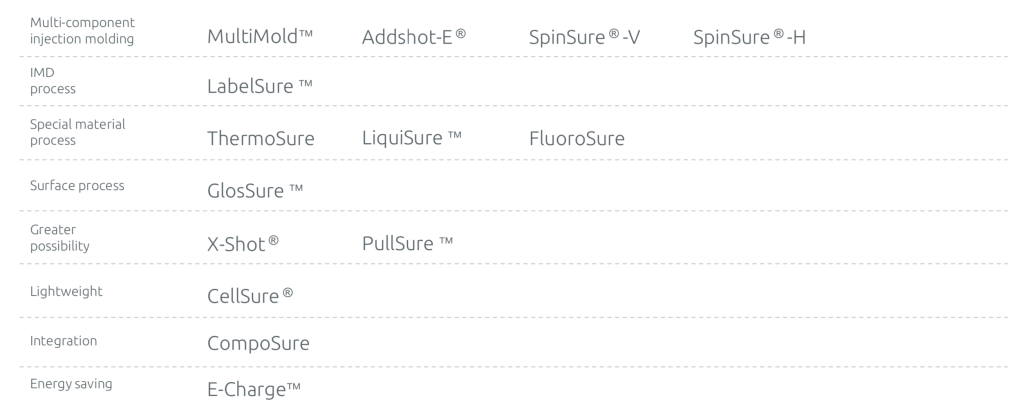Click the X-Shot technology link

tap(241, 242)
